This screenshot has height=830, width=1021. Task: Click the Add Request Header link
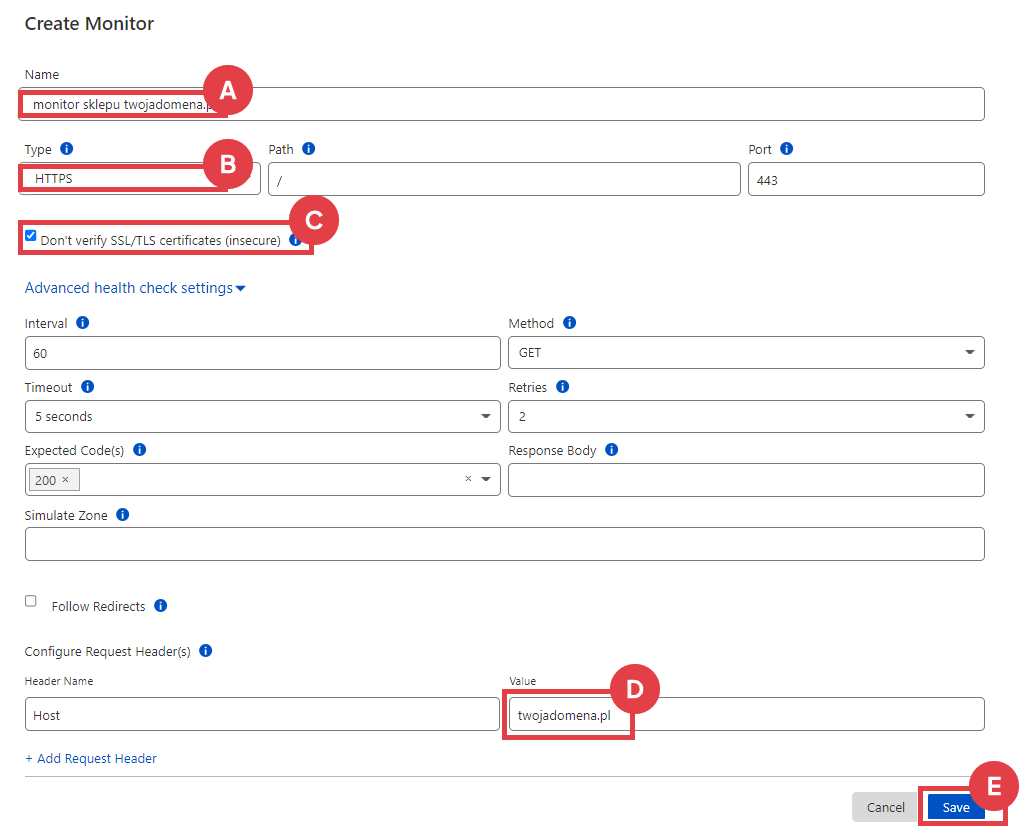[x=91, y=758]
